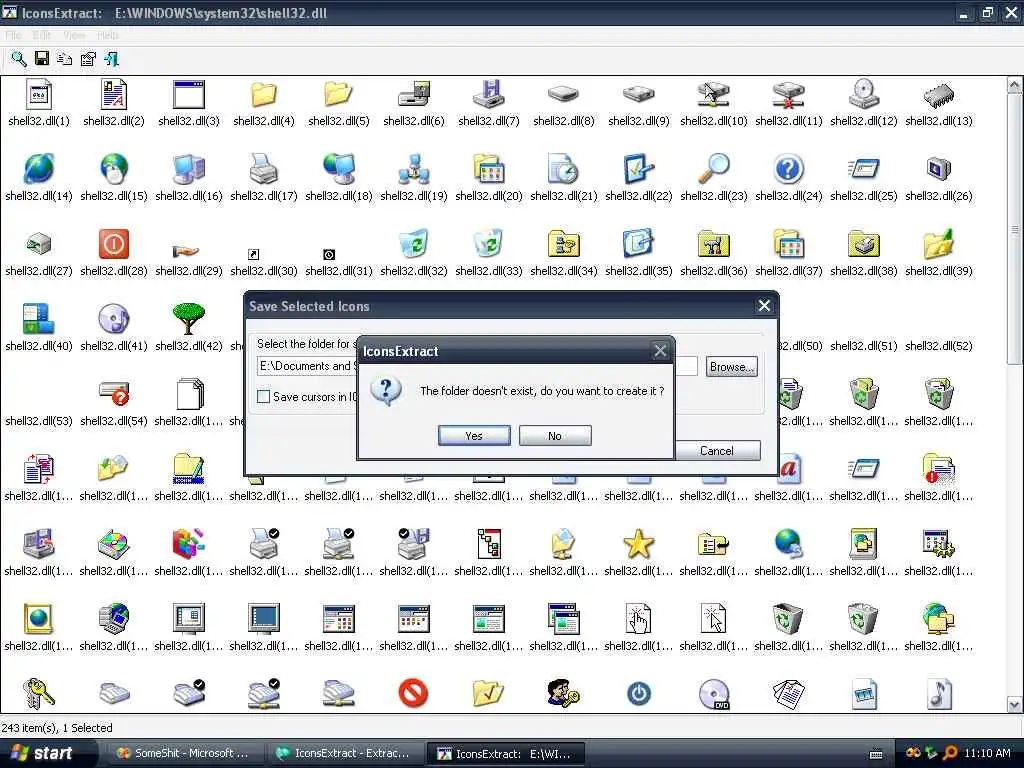Toggle the Save cursors checkbox
The height and width of the screenshot is (768, 1024).
tap(264, 396)
